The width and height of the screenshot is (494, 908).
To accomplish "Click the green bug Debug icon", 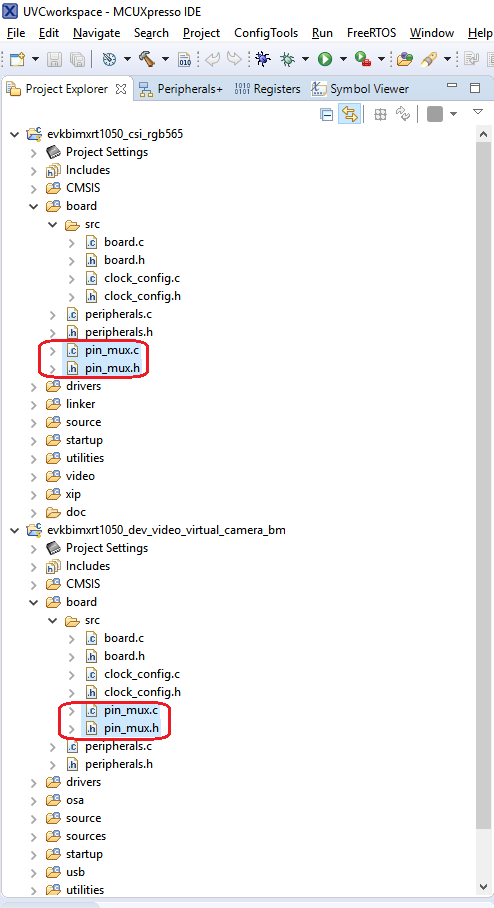I will (287, 58).
